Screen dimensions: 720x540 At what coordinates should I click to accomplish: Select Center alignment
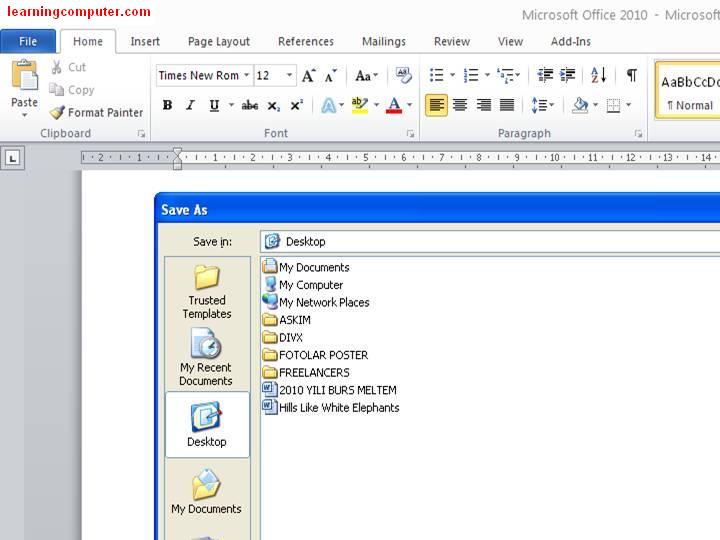pos(460,105)
